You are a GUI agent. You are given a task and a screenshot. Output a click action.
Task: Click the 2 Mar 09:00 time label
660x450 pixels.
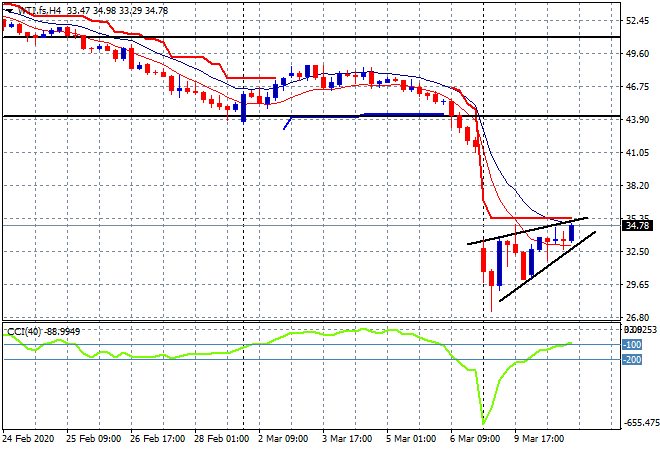283,439
